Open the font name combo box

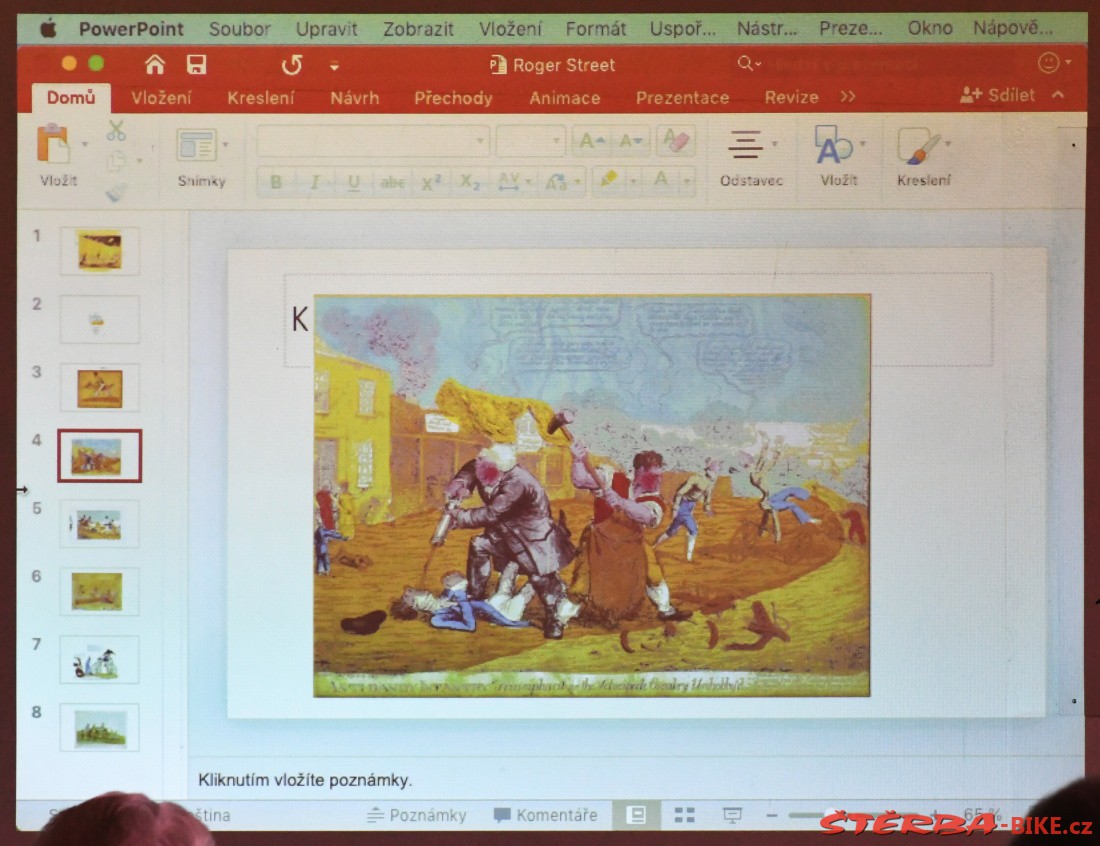pyautogui.click(x=373, y=141)
